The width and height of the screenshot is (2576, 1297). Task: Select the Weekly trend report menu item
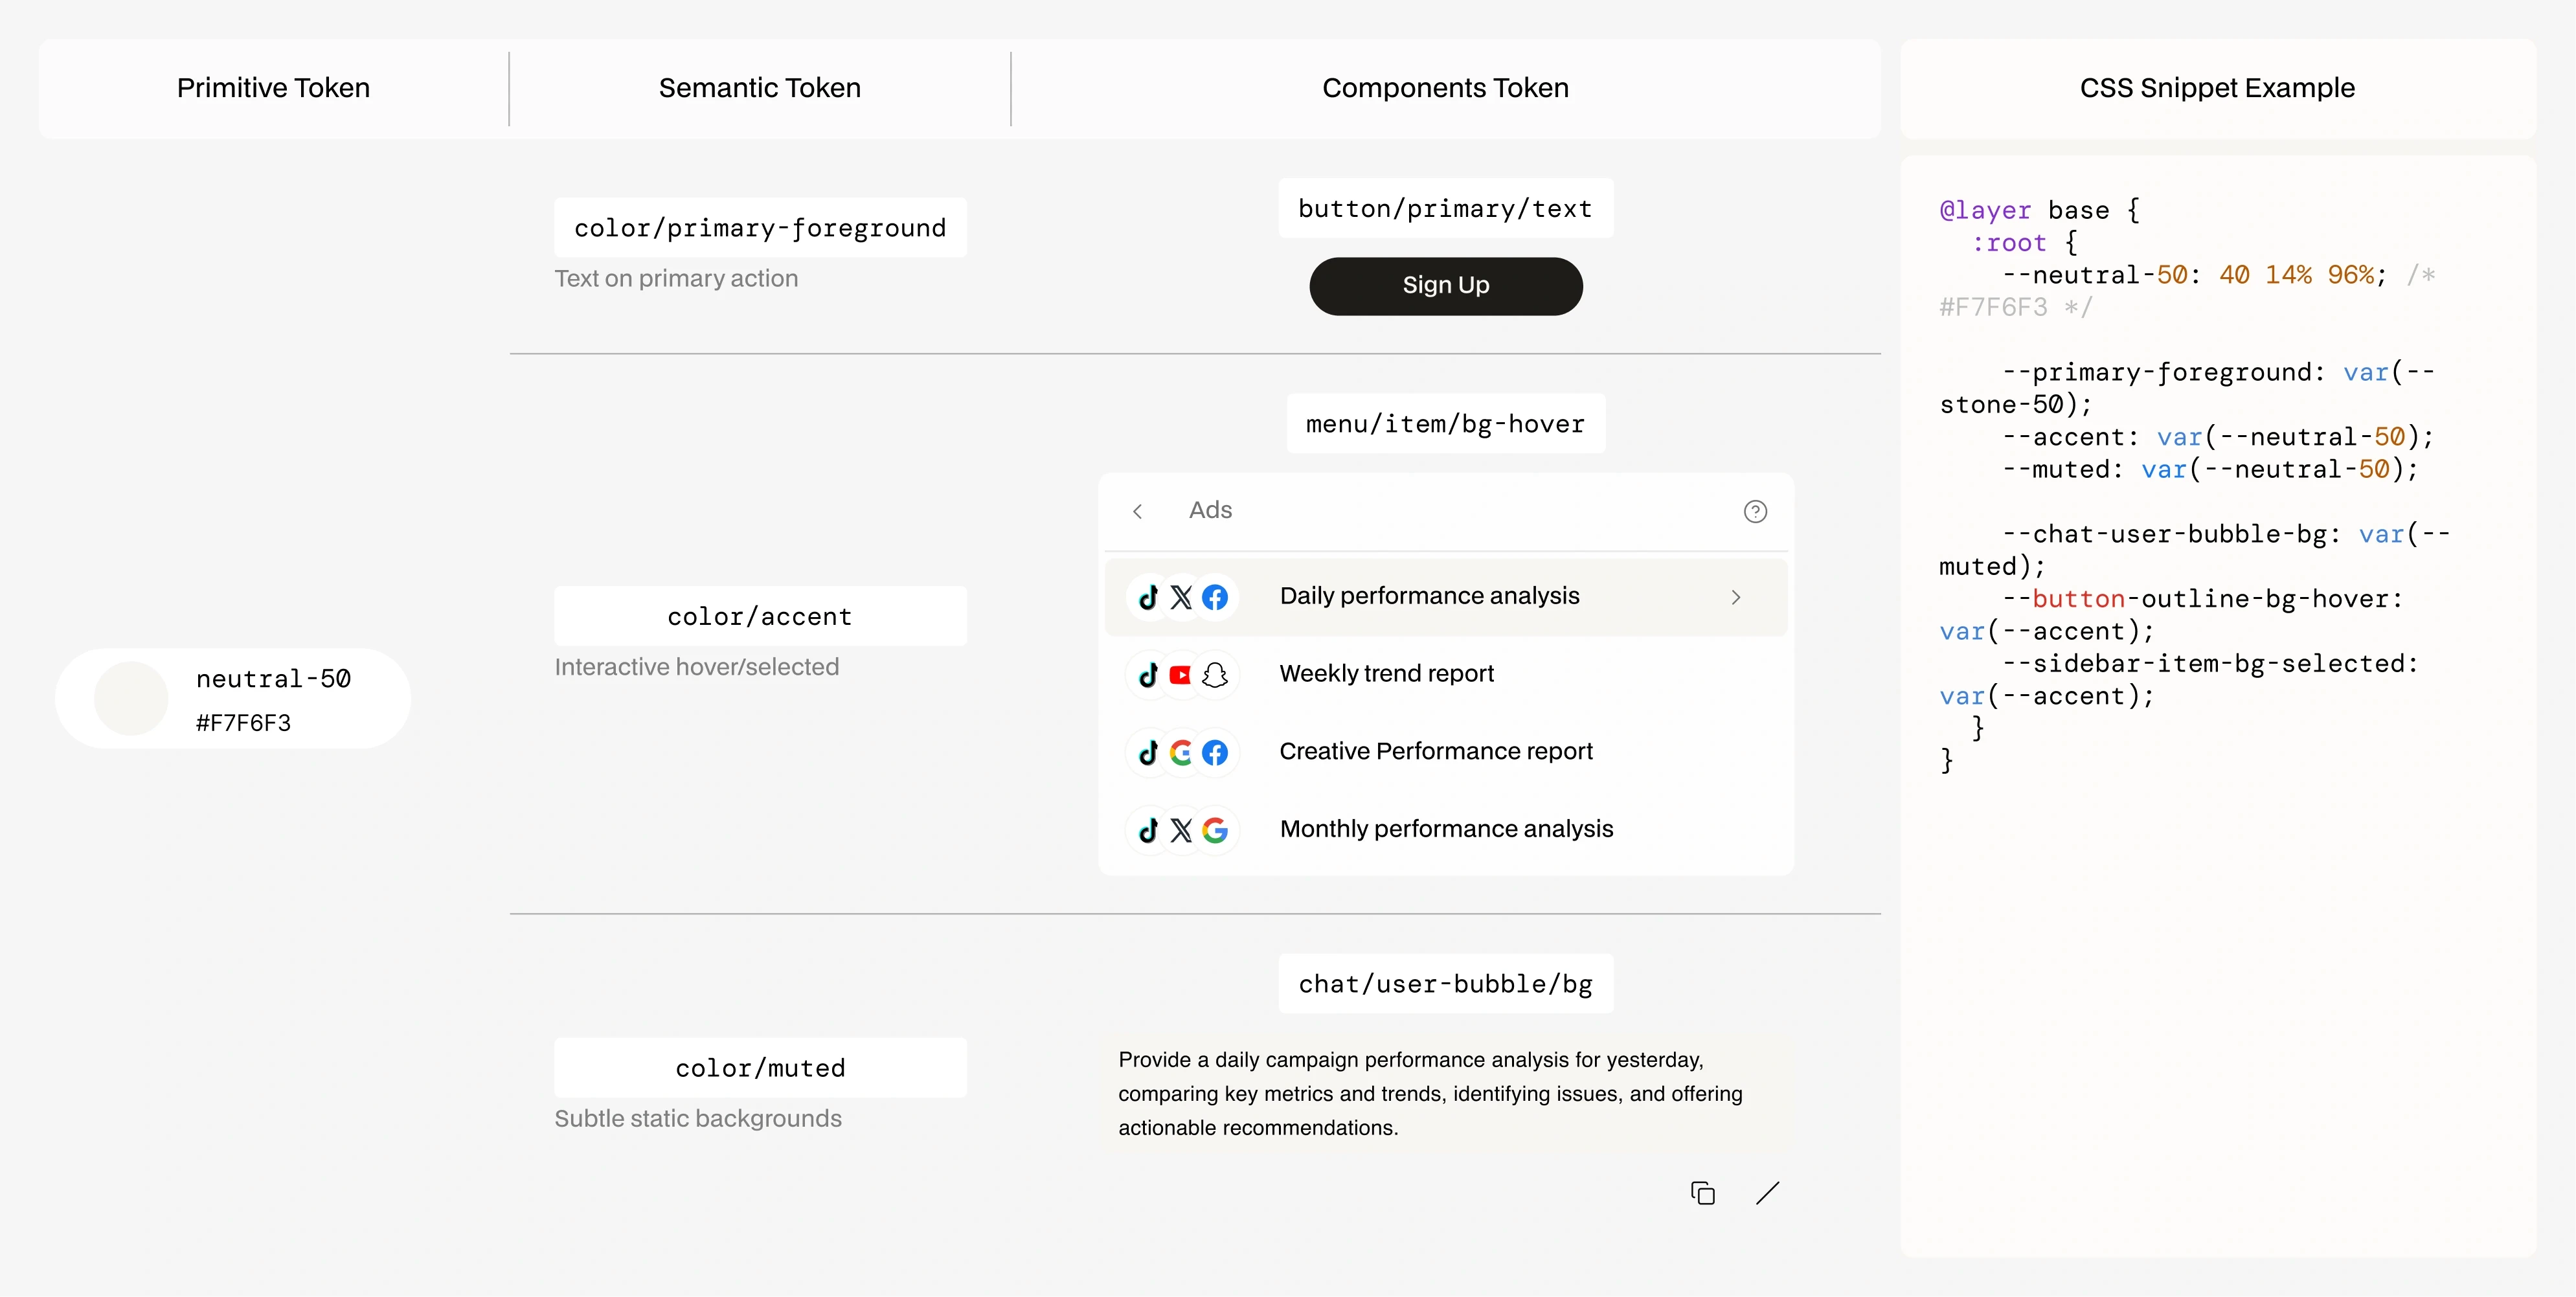click(x=1386, y=674)
